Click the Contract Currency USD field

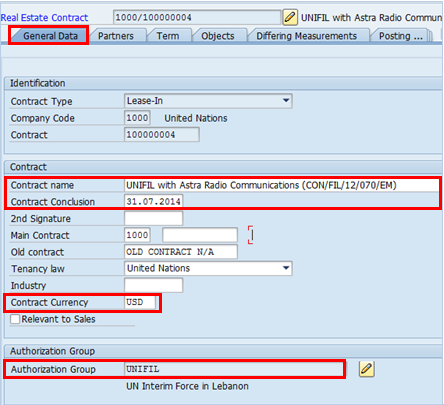click(x=140, y=302)
